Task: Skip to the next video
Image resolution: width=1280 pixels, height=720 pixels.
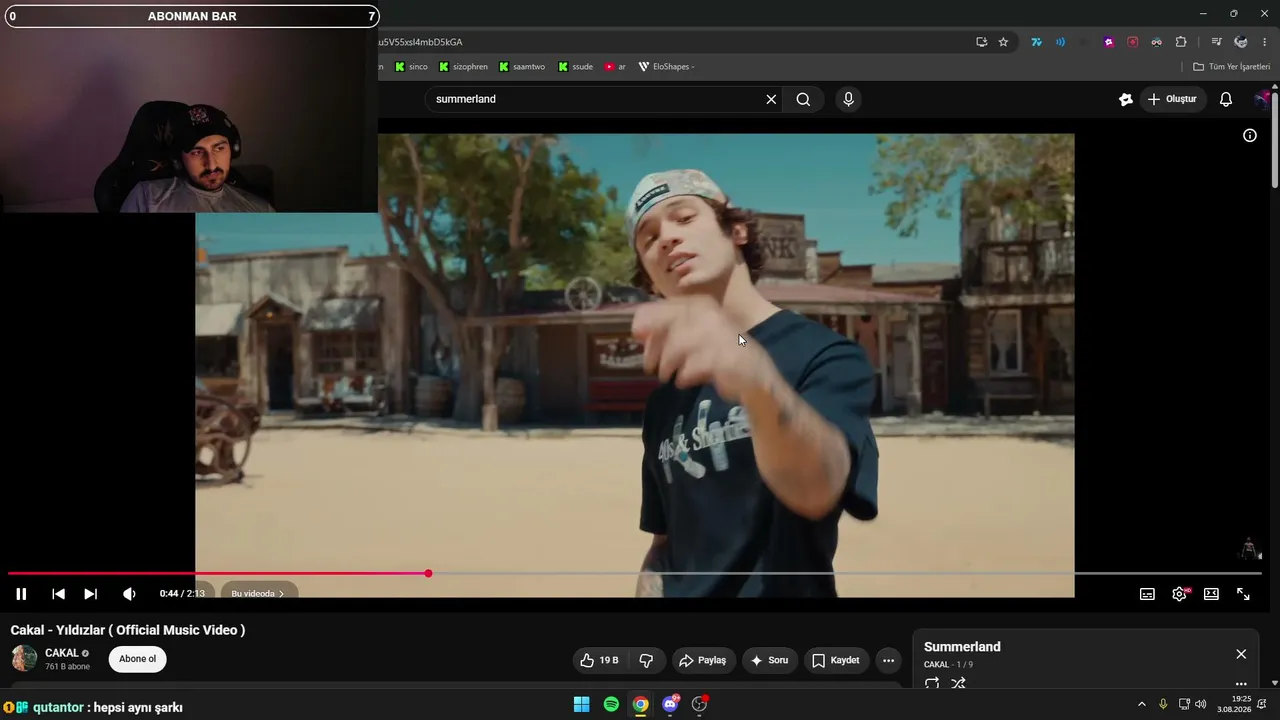Action: [90, 594]
